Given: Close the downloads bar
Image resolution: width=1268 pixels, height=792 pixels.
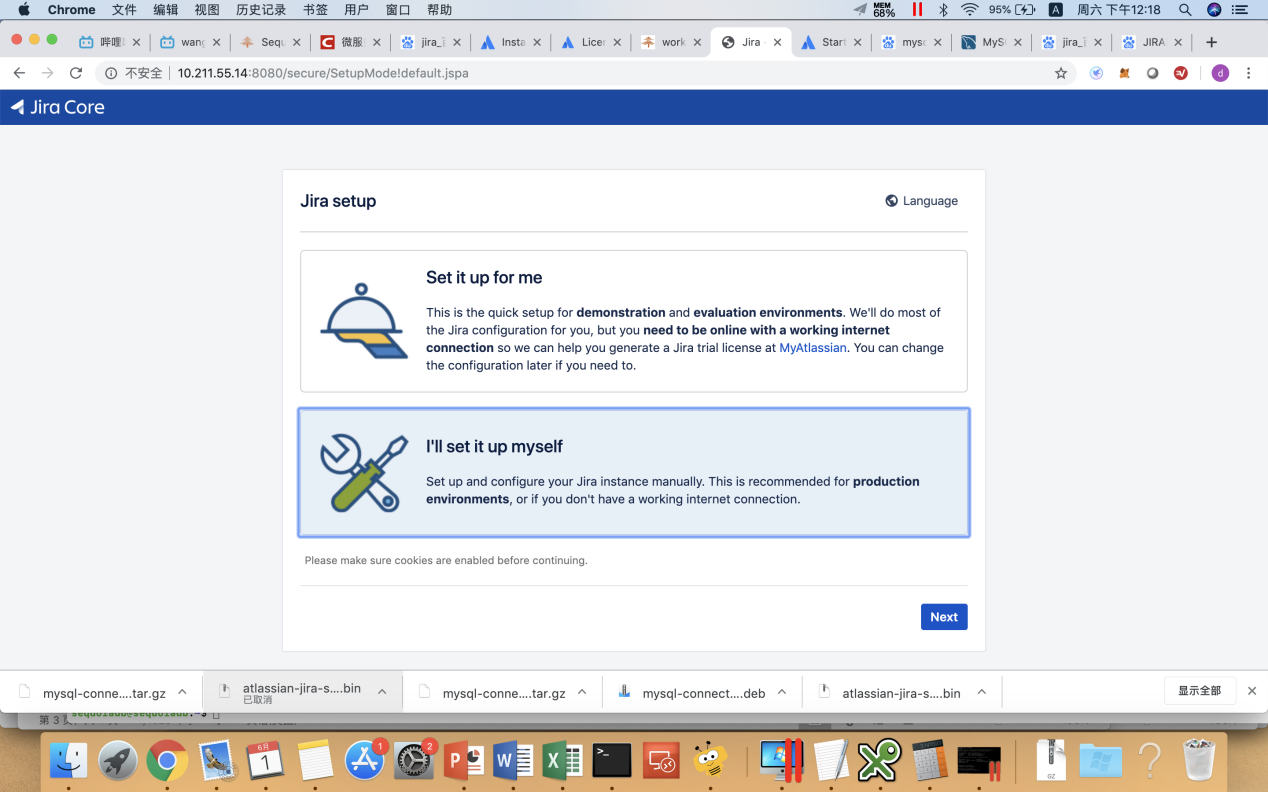Looking at the screenshot, I should (x=1251, y=691).
